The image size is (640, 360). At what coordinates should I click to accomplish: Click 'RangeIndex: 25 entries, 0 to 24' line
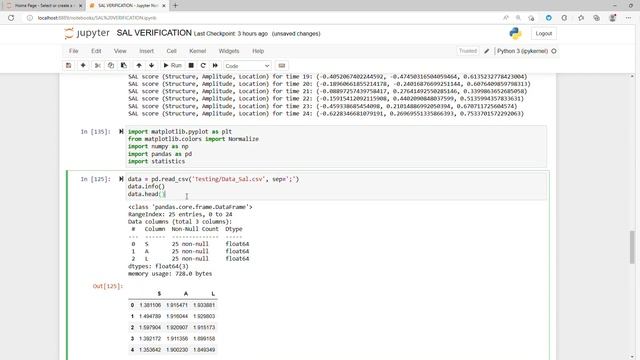pyautogui.click(x=180, y=214)
